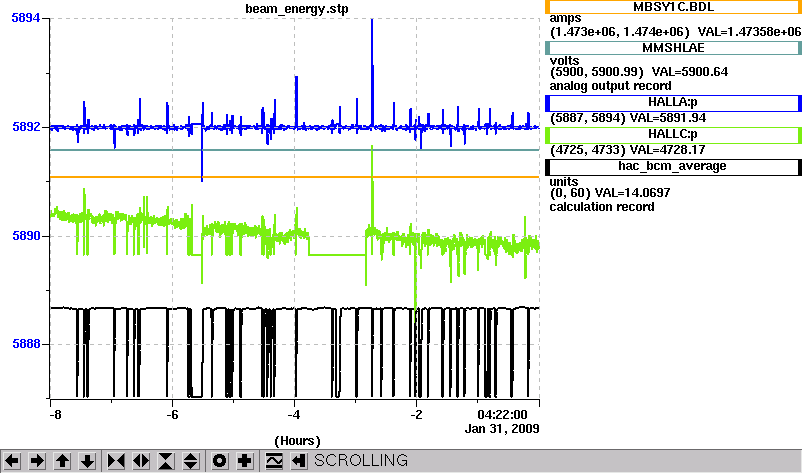The width and height of the screenshot is (802, 473).
Task: Click the -4 hours x-axis tick label
Action: 294,415
